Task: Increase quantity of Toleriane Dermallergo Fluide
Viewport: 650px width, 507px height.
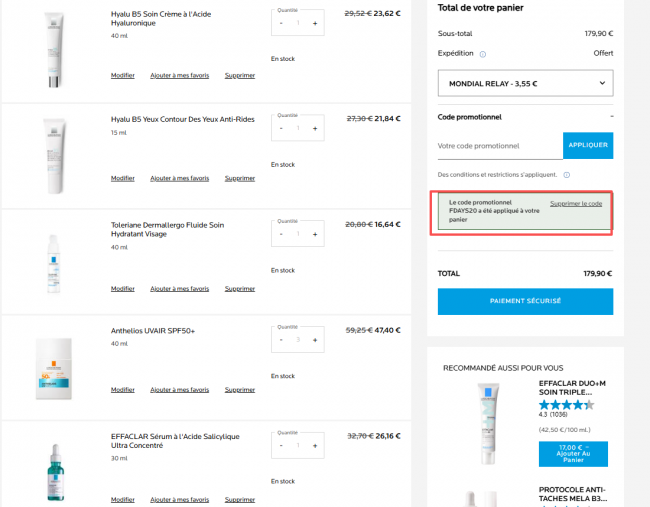Action: (315, 235)
